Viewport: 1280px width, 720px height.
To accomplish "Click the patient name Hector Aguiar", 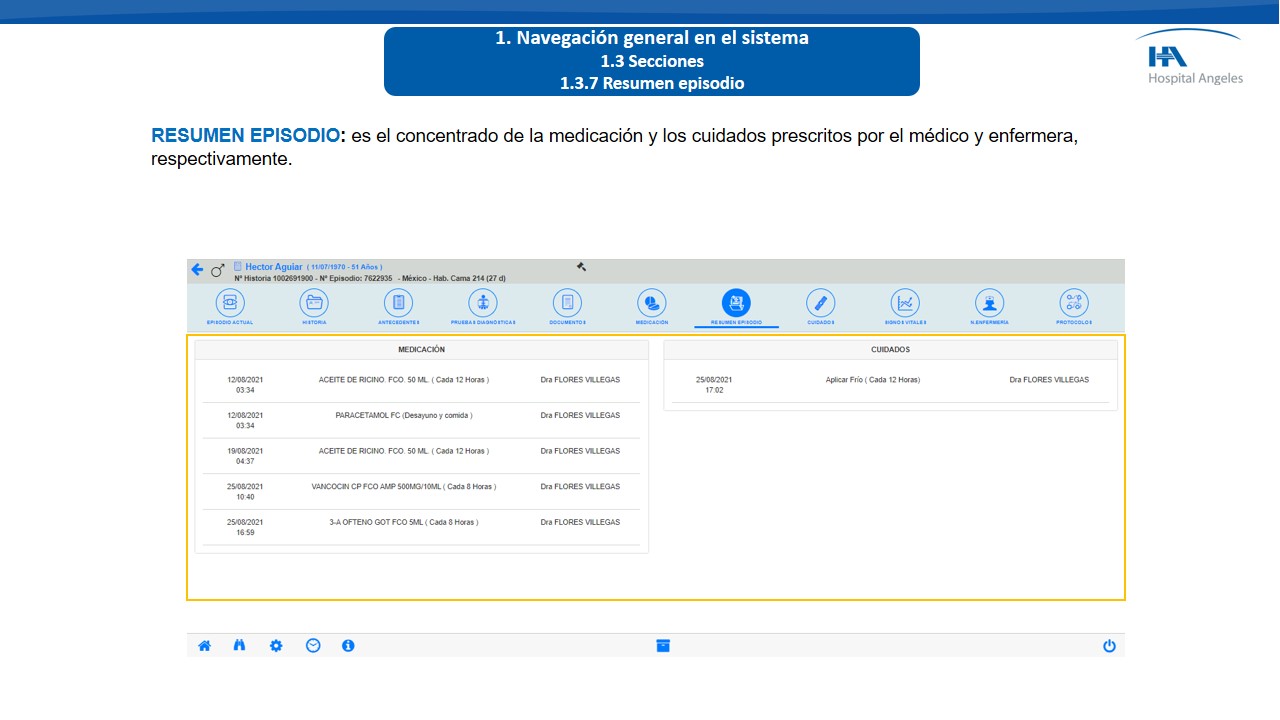I will (x=273, y=267).
